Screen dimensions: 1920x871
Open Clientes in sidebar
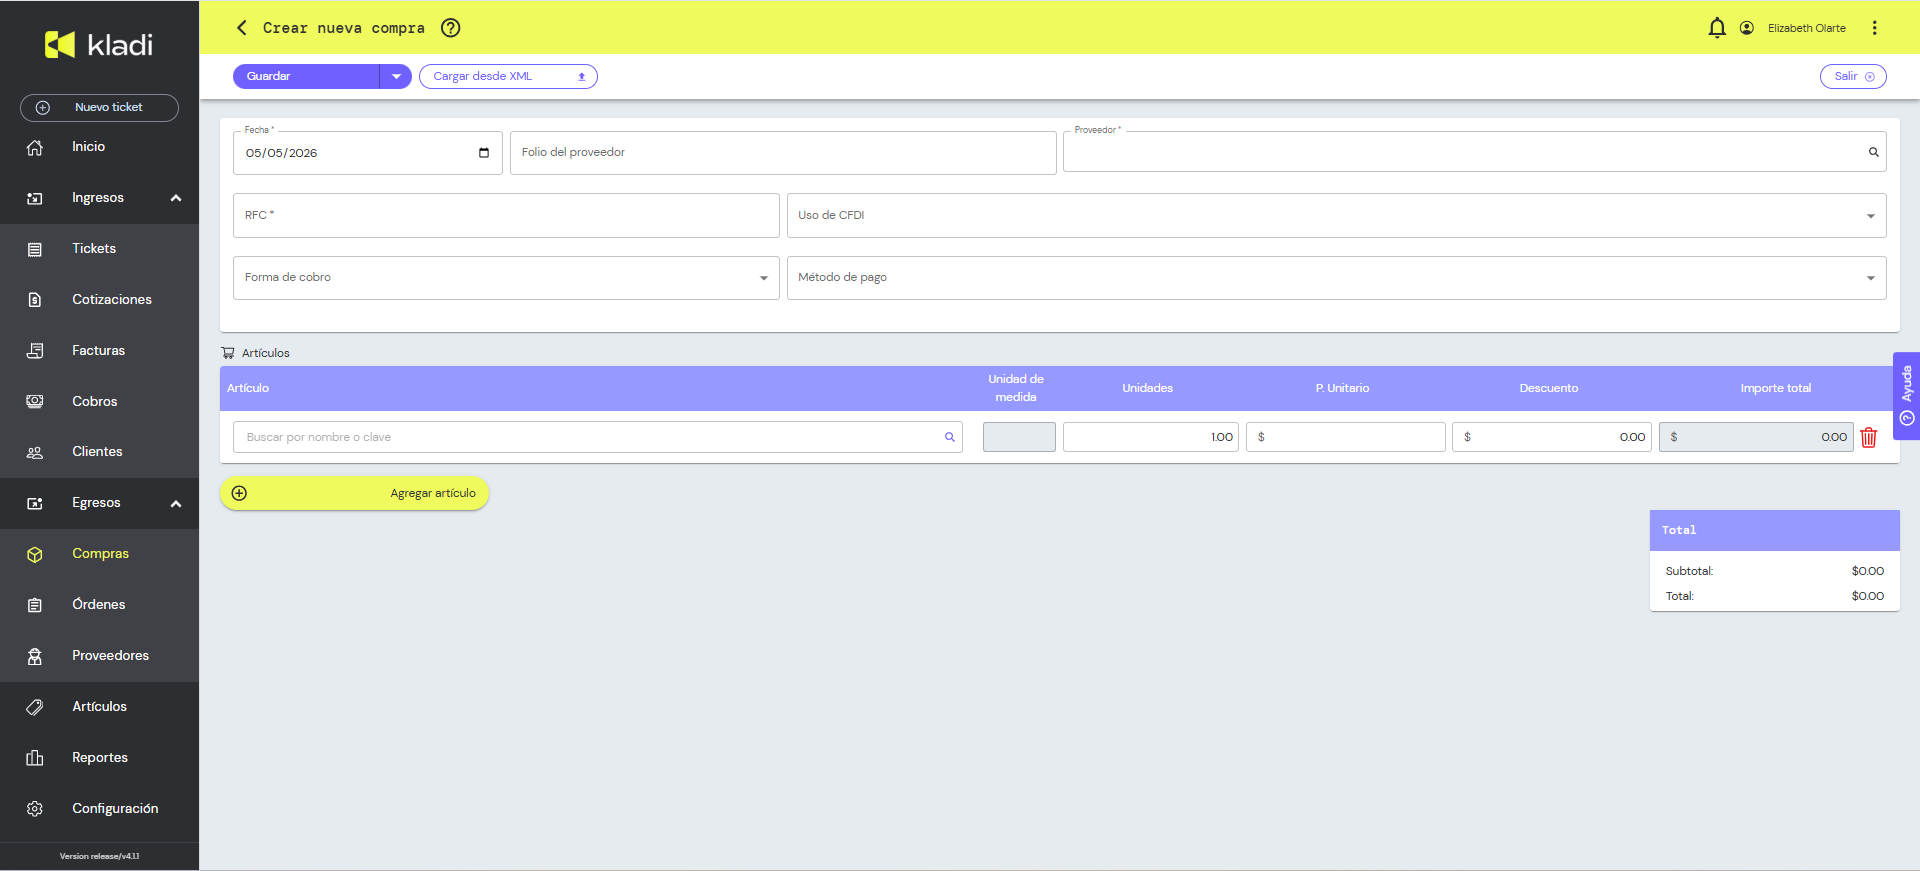tap(97, 452)
